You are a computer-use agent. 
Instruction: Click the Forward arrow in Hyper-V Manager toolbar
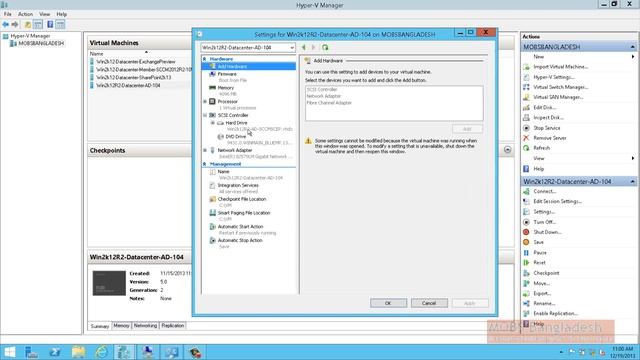point(15,24)
